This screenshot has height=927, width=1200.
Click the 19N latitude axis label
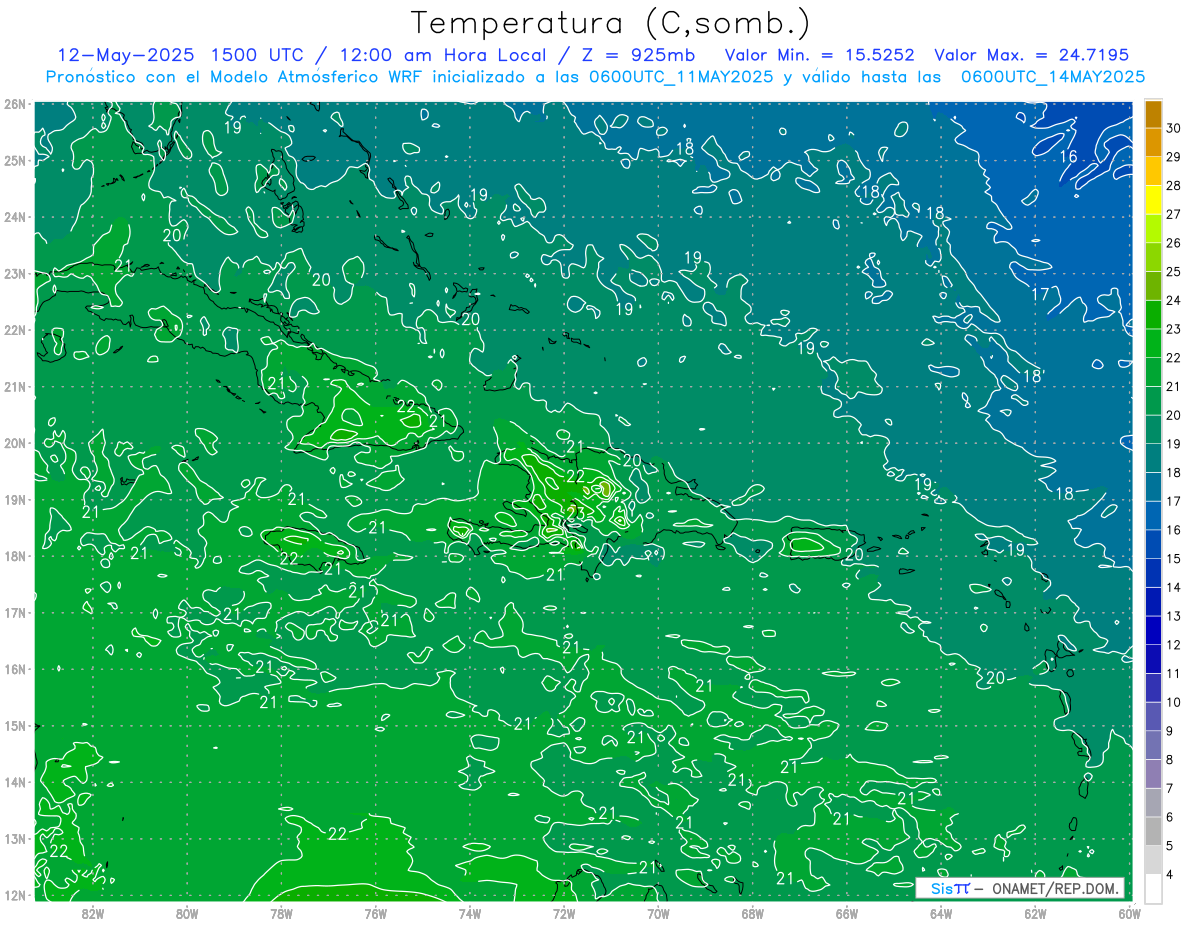pos(15,499)
